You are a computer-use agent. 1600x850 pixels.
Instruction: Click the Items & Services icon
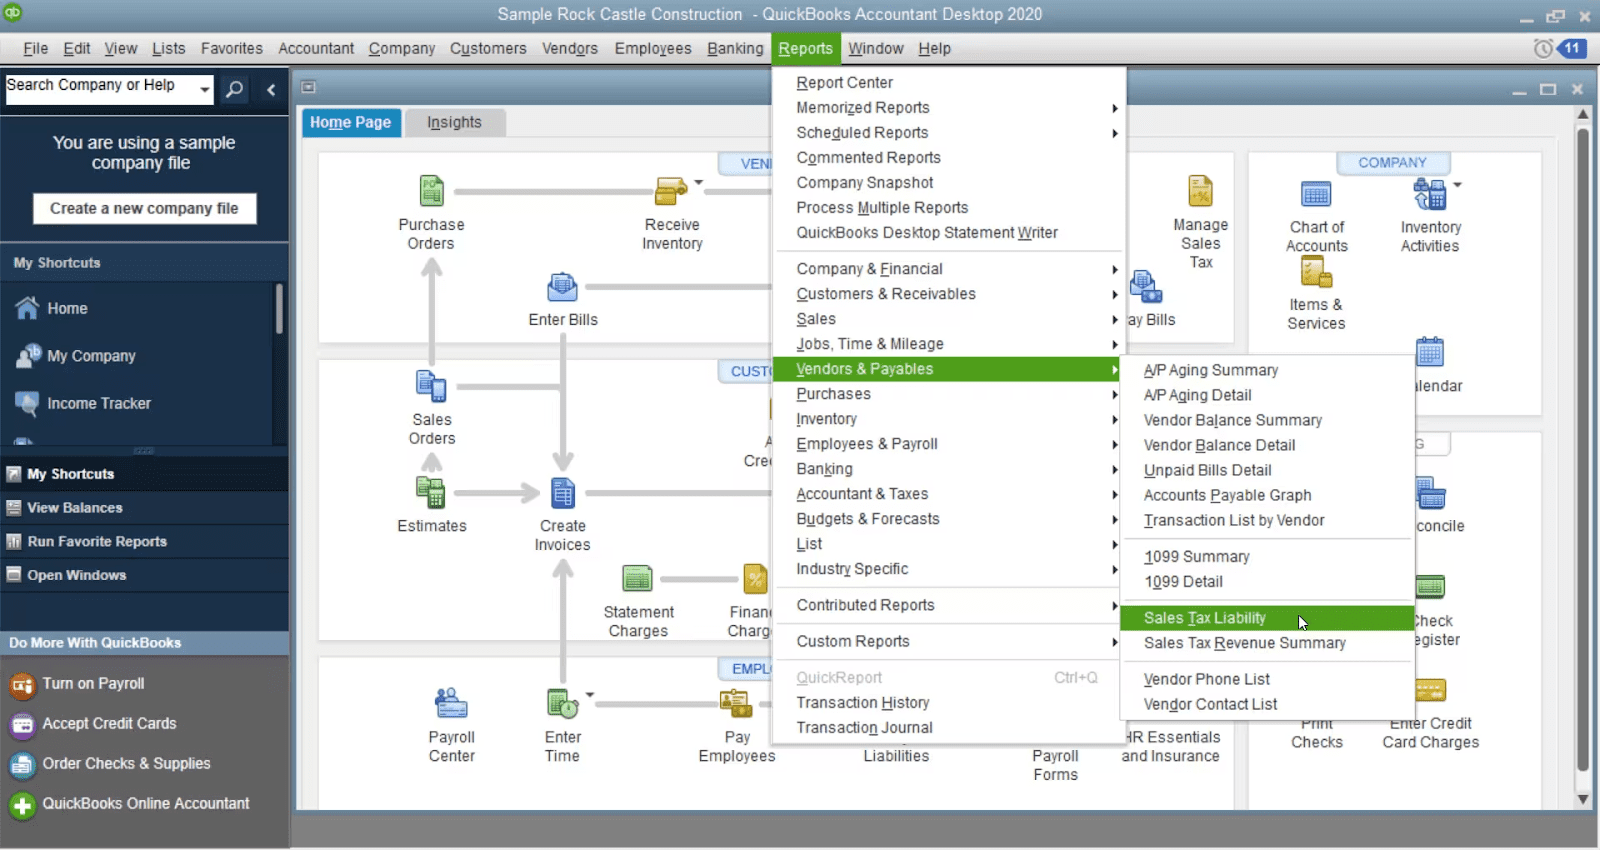(1316, 272)
